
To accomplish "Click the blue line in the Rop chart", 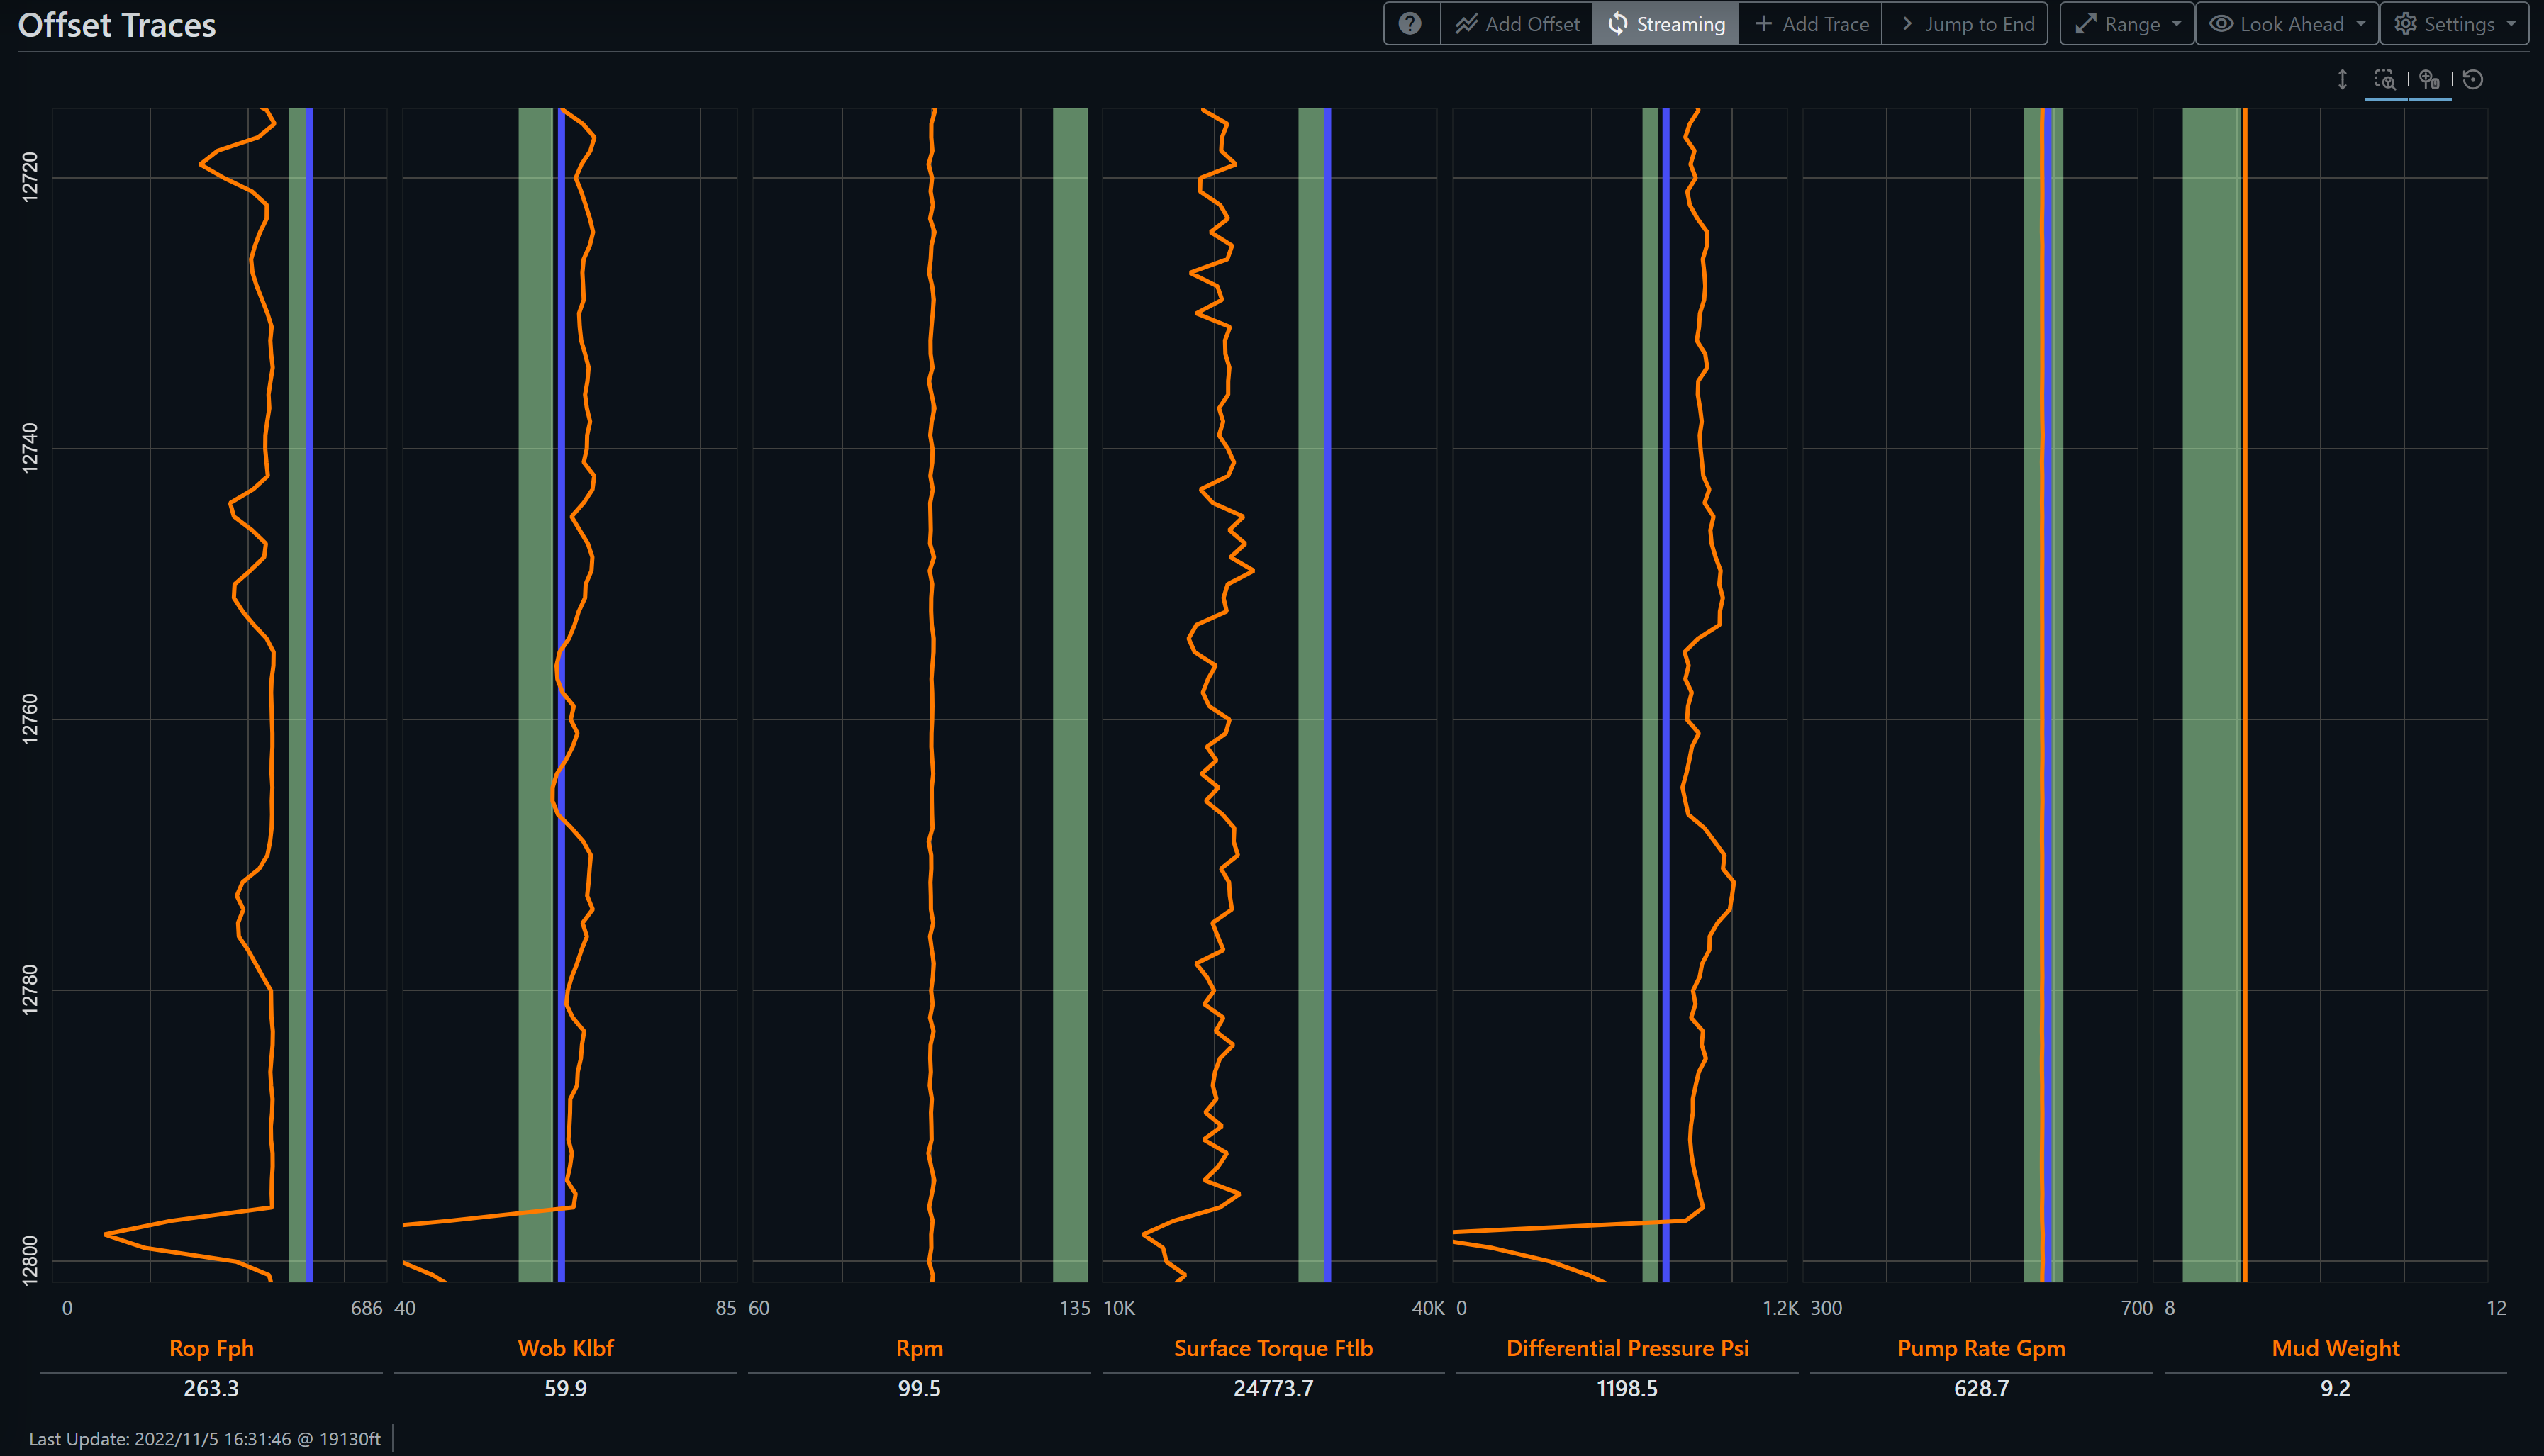I will click(309, 695).
